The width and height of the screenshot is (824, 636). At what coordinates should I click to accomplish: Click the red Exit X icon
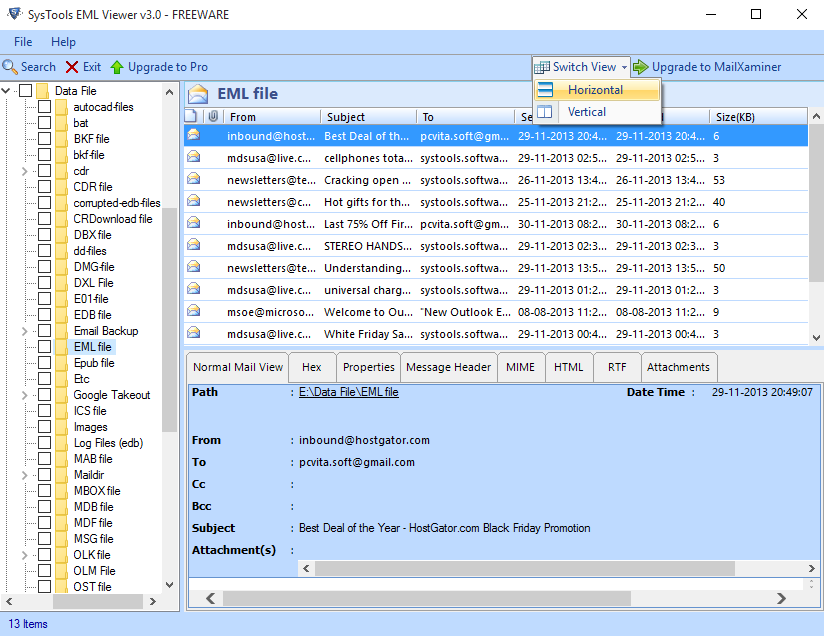[x=72, y=67]
